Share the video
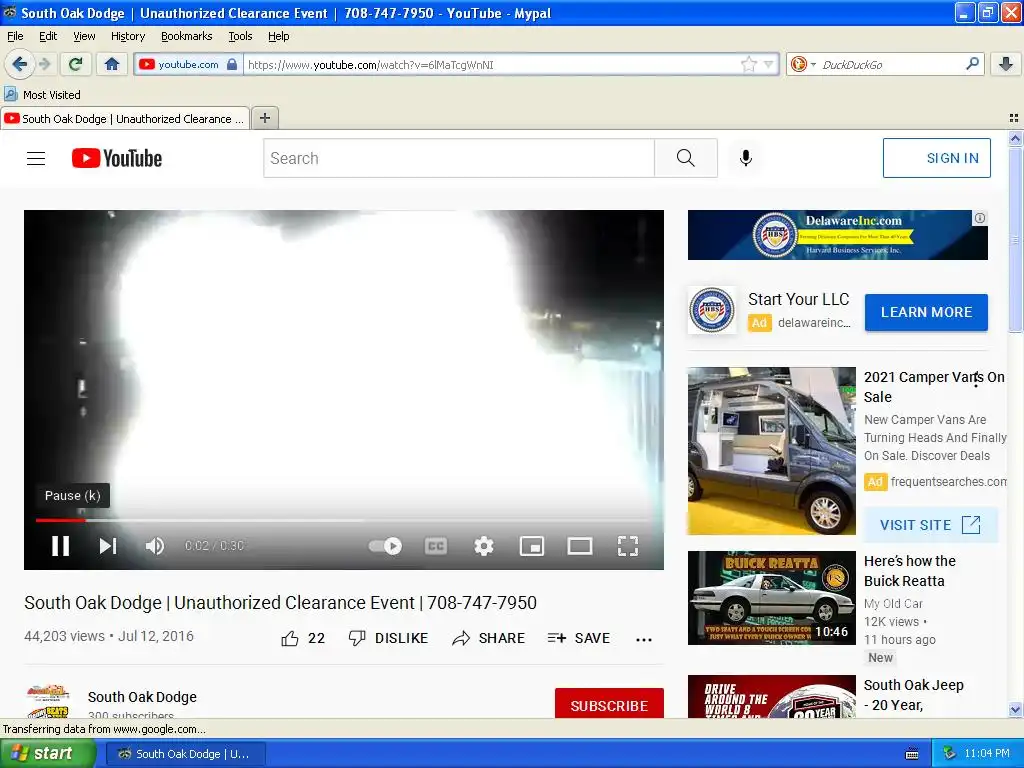The height and width of the screenshot is (768, 1024). tap(488, 639)
